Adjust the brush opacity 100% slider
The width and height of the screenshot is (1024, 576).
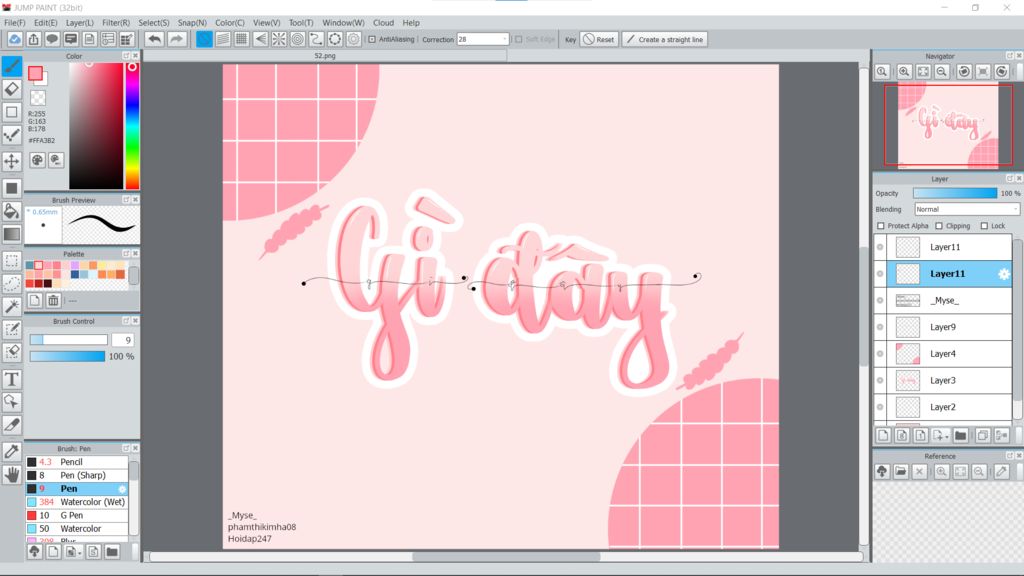click(67, 357)
